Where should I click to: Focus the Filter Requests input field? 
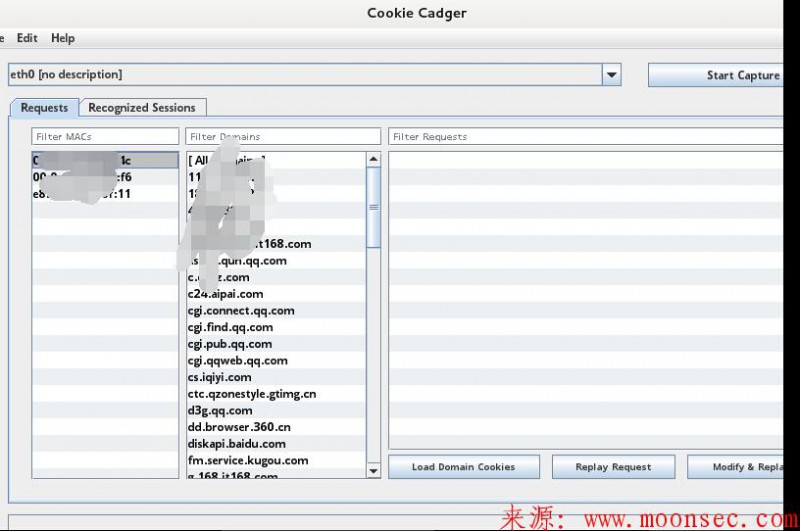click(585, 136)
